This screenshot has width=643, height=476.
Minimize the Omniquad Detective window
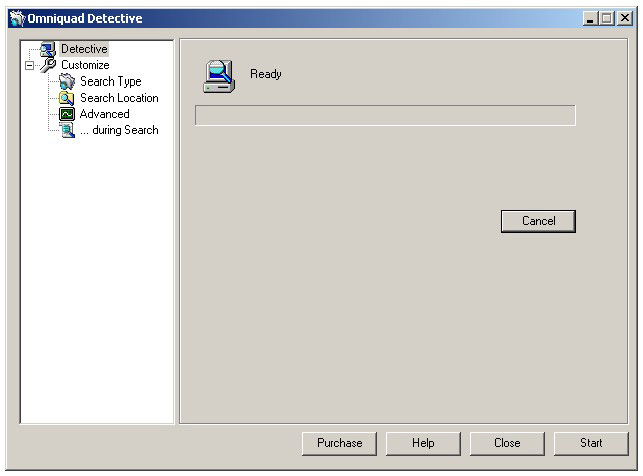click(x=591, y=18)
